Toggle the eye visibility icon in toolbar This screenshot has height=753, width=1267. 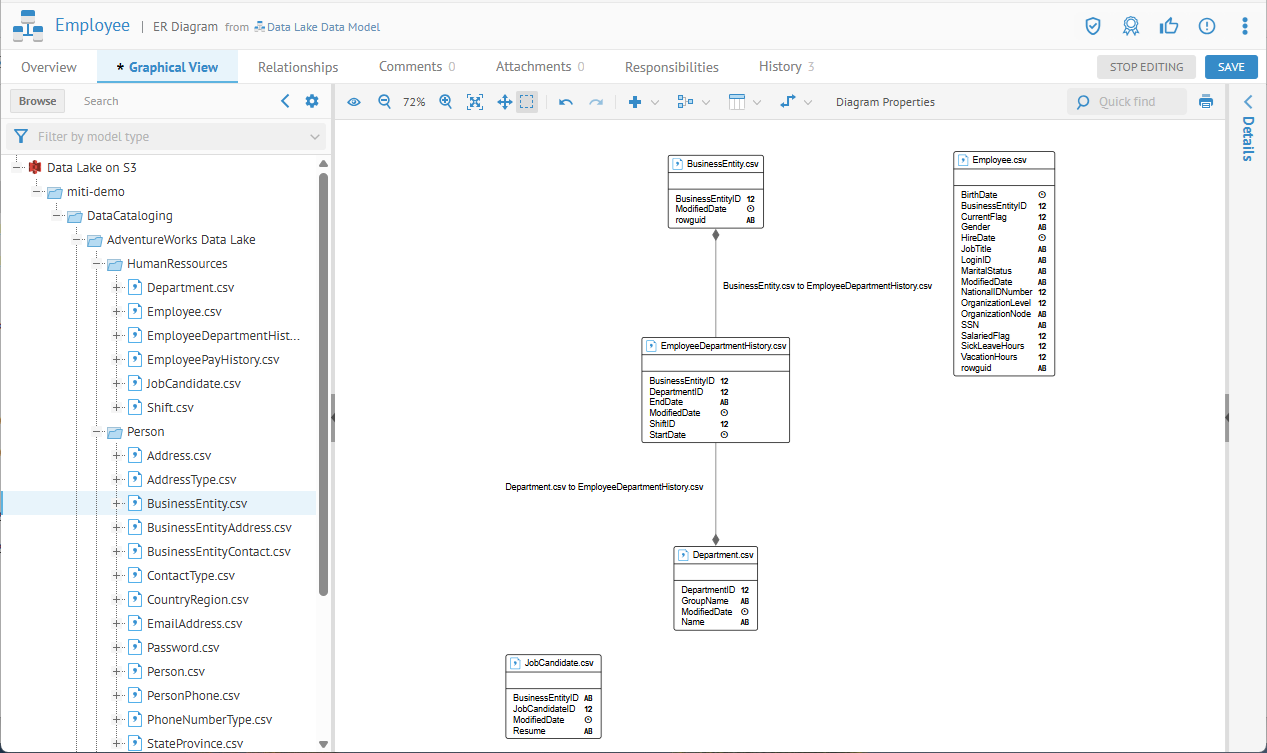coord(354,102)
